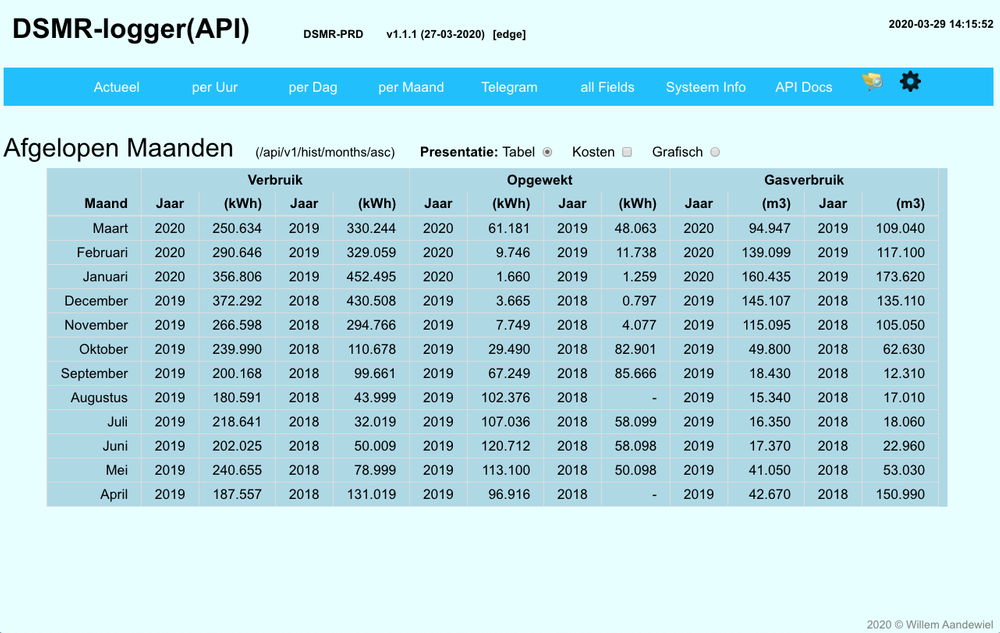The width and height of the screenshot is (1000, 633).
Task: Click the /api/v1/hist/months/asc endpoint text
Action: coord(325,152)
